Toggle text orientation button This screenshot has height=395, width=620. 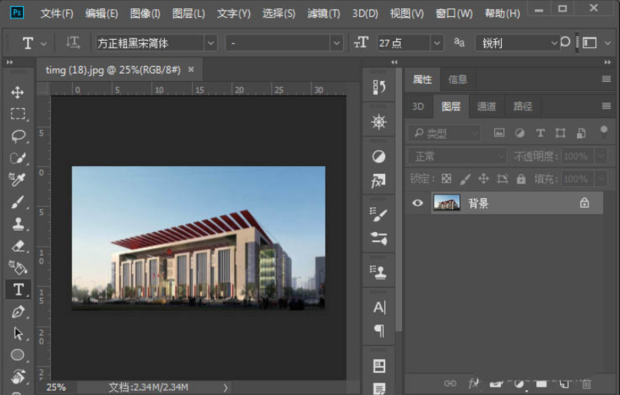pos(73,42)
